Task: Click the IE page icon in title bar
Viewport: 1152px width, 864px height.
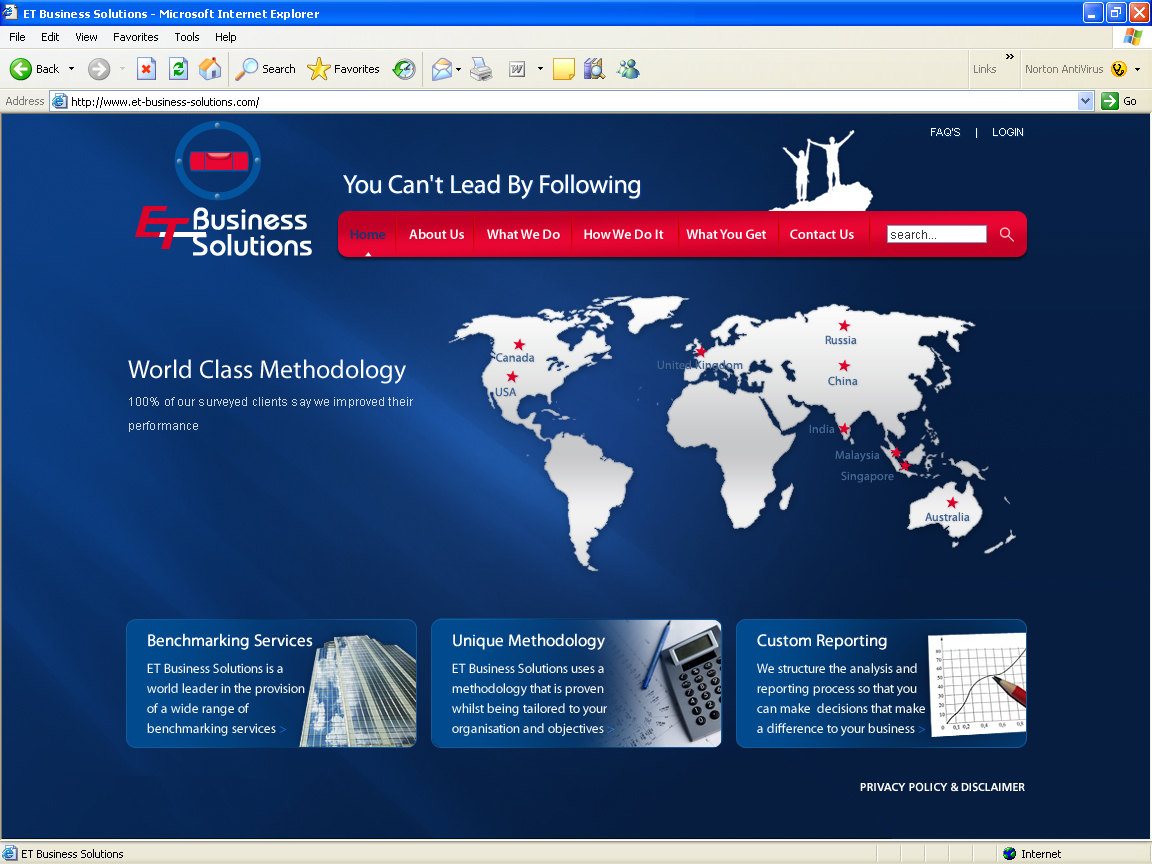Action: (10, 12)
